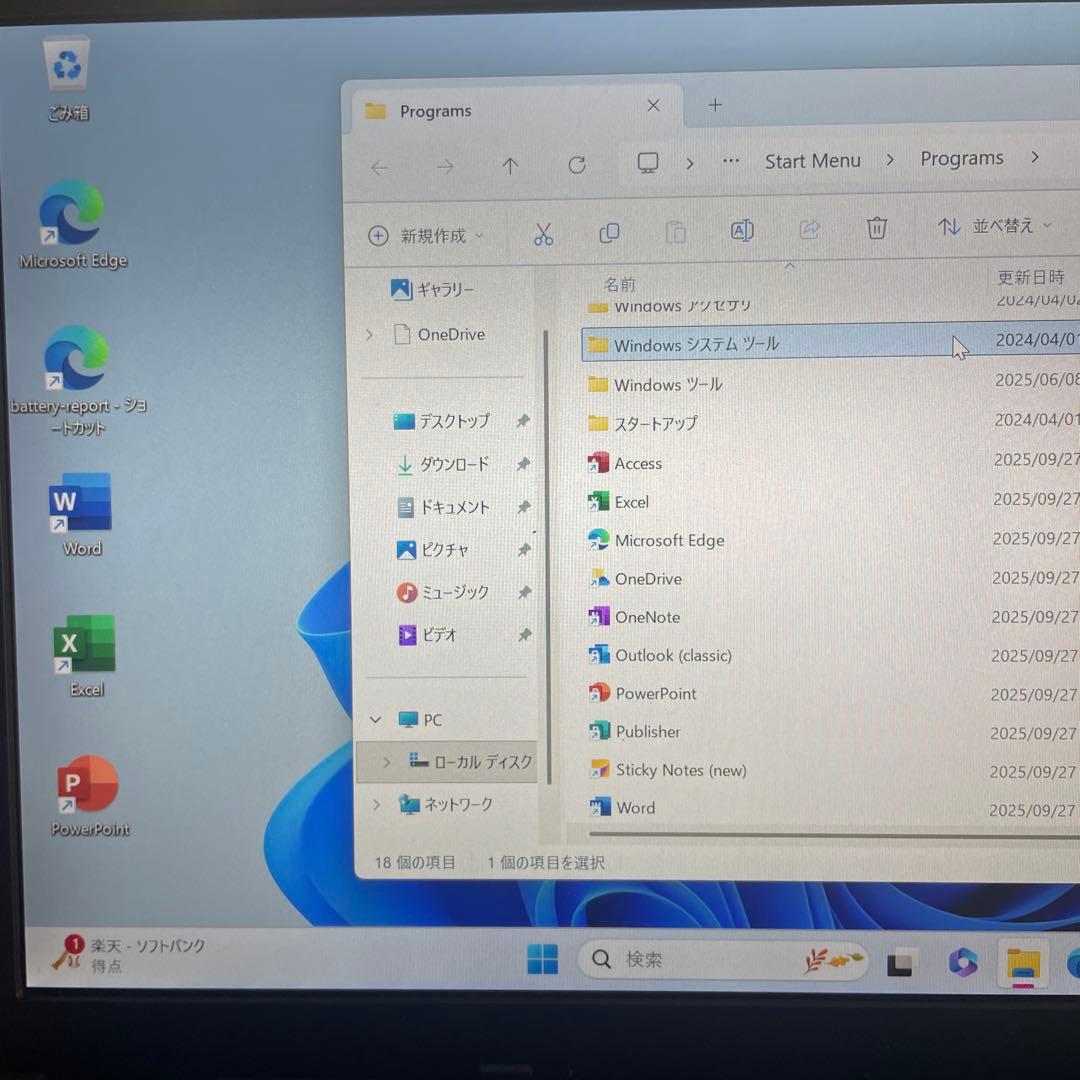Collapse the PC section in the sidebar
The image size is (1080, 1080).
(x=375, y=719)
